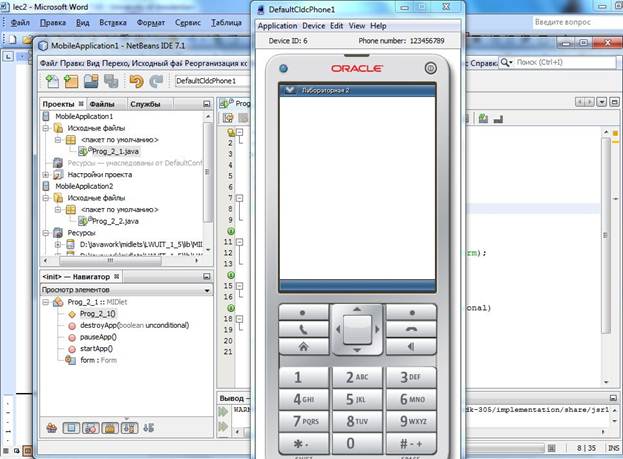The height and width of the screenshot is (459, 623).
Task: Select the MobileApplication2 project node
Action: click(x=84, y=186)
